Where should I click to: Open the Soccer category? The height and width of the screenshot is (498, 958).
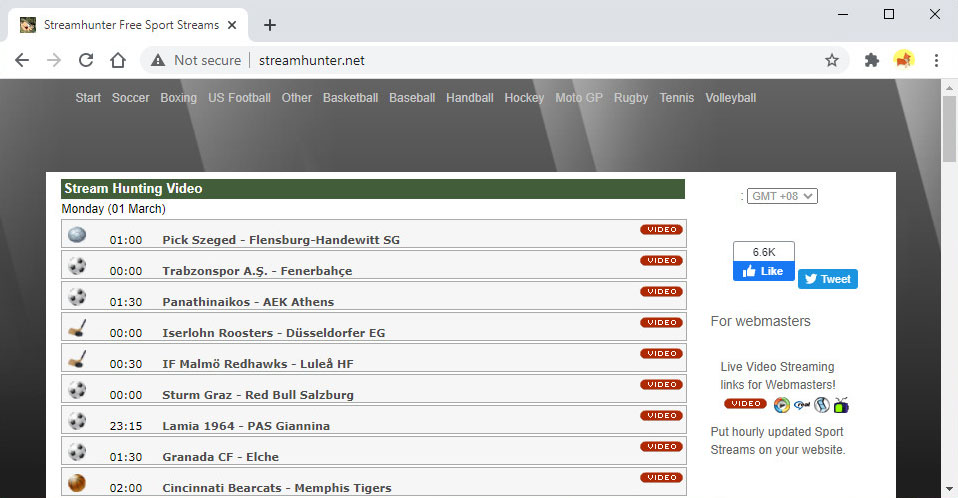coord(131,98)
